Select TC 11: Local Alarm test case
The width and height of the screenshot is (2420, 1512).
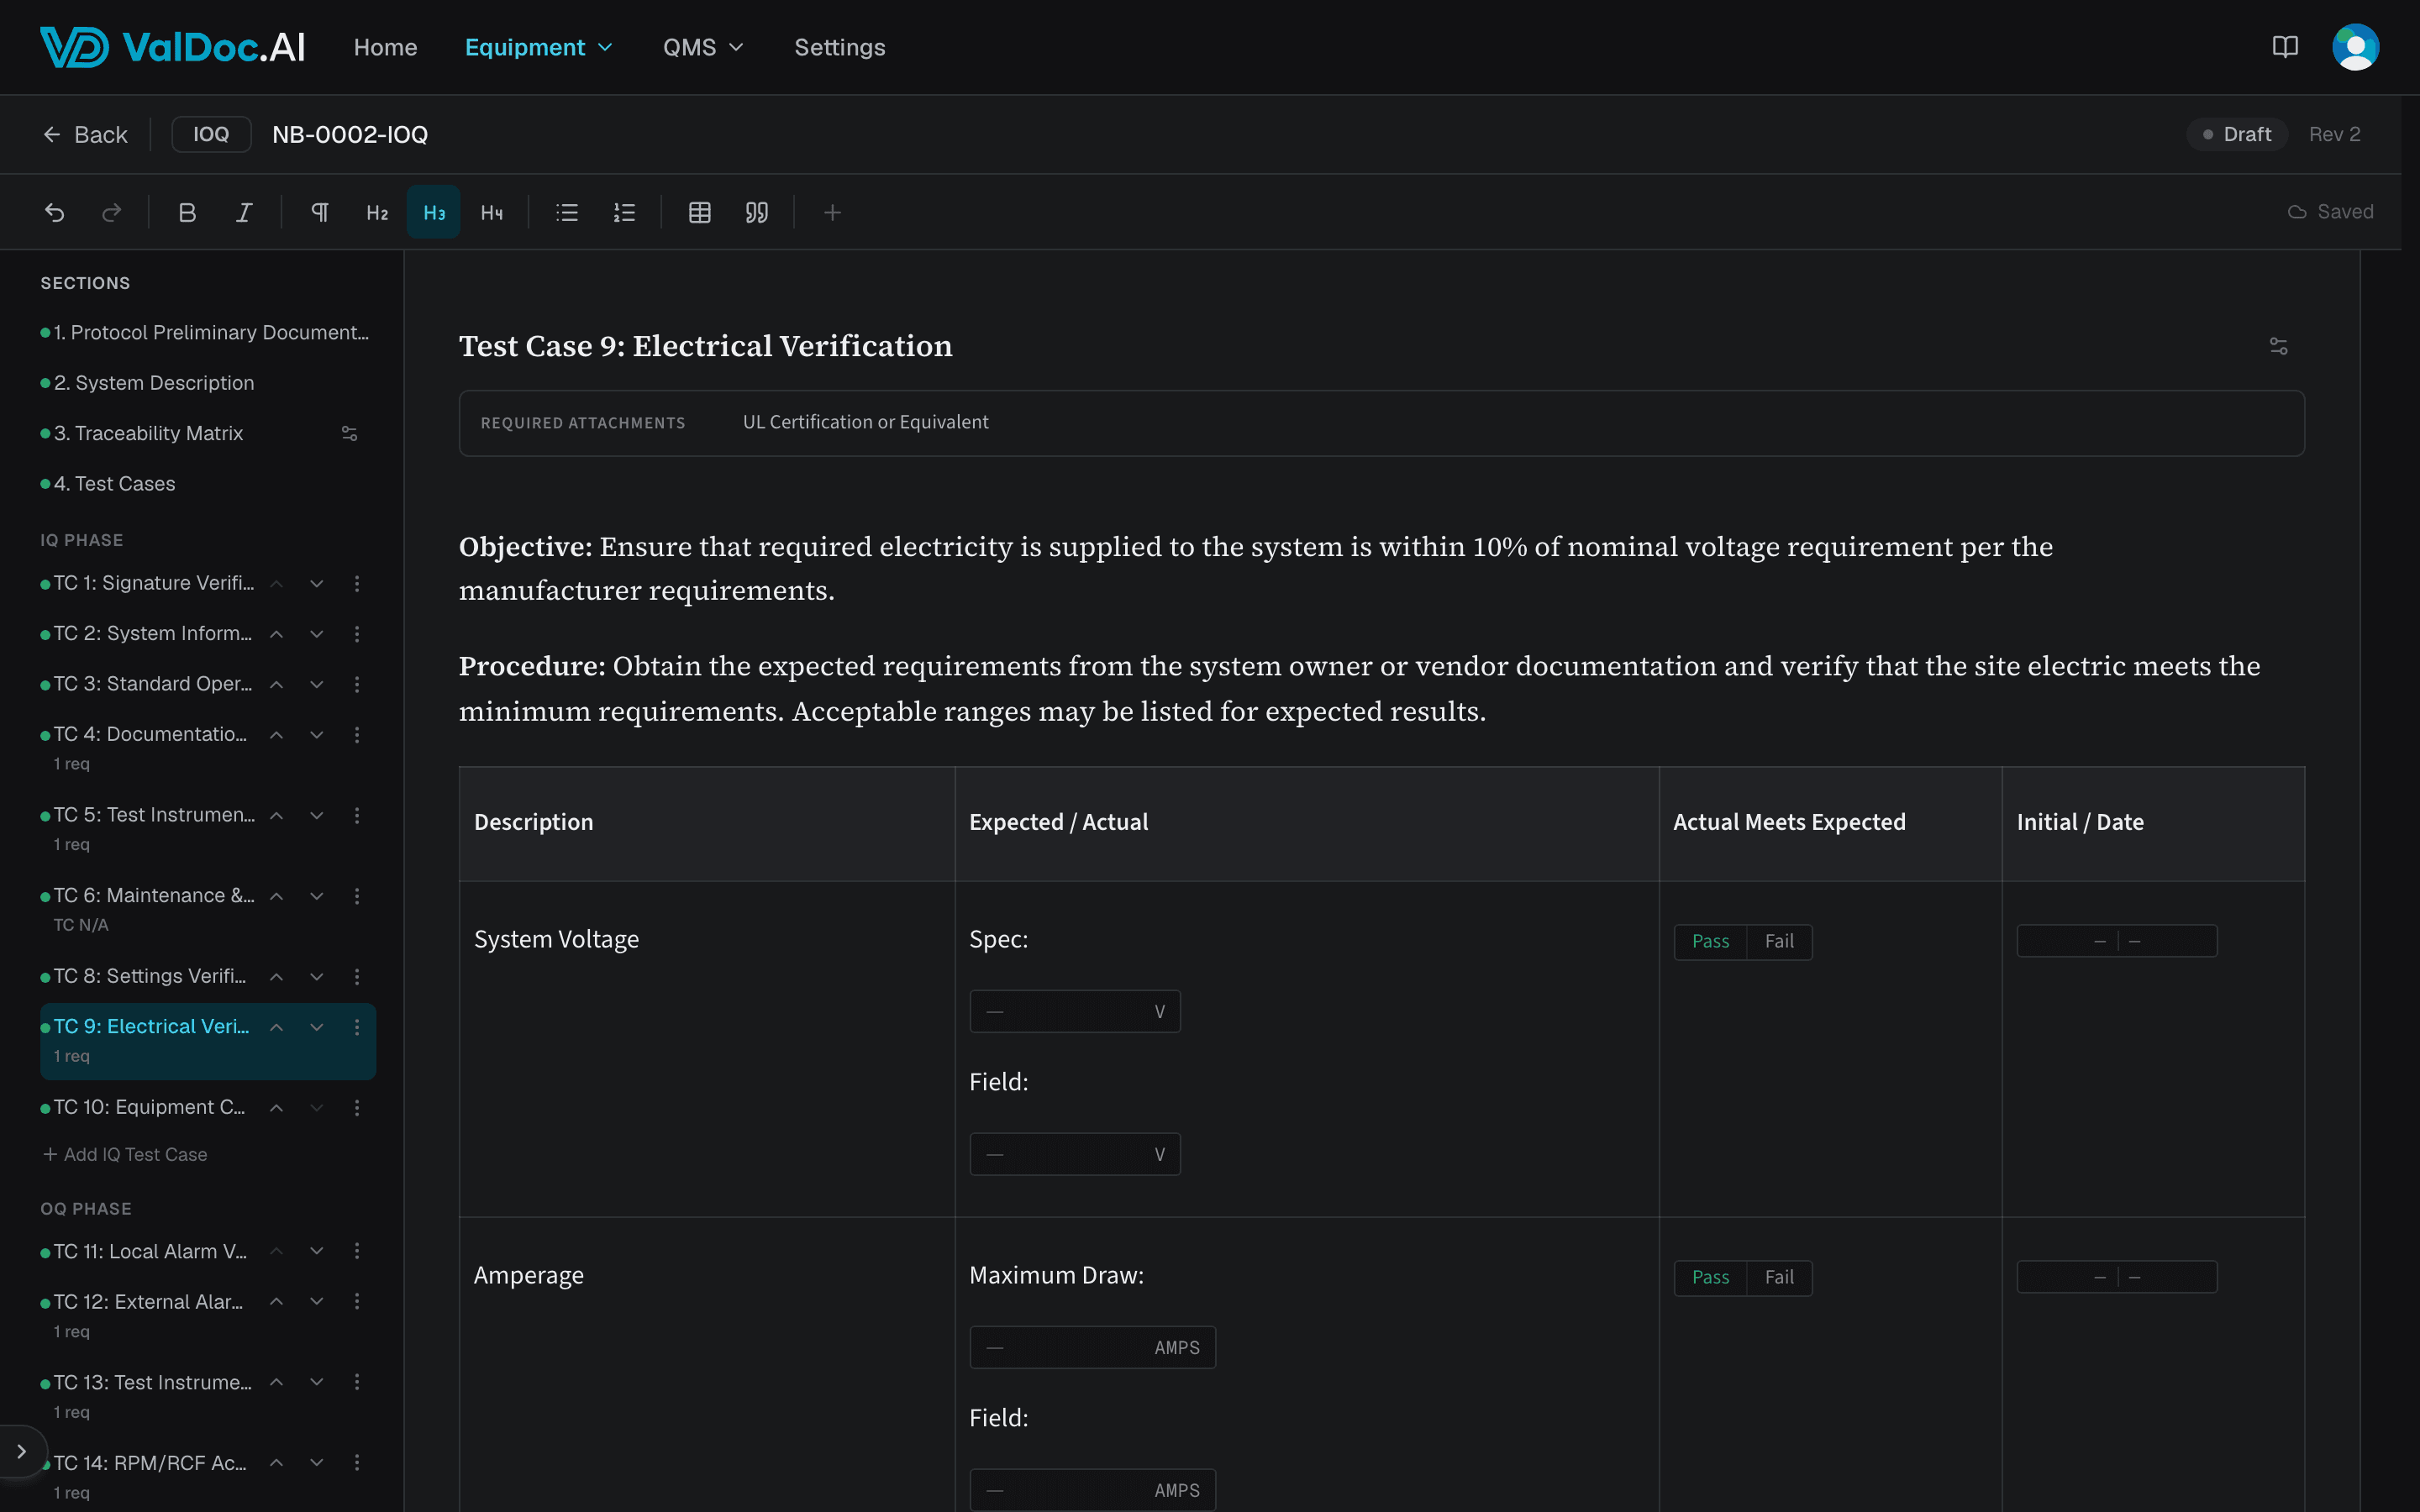tap(150, 1251)
